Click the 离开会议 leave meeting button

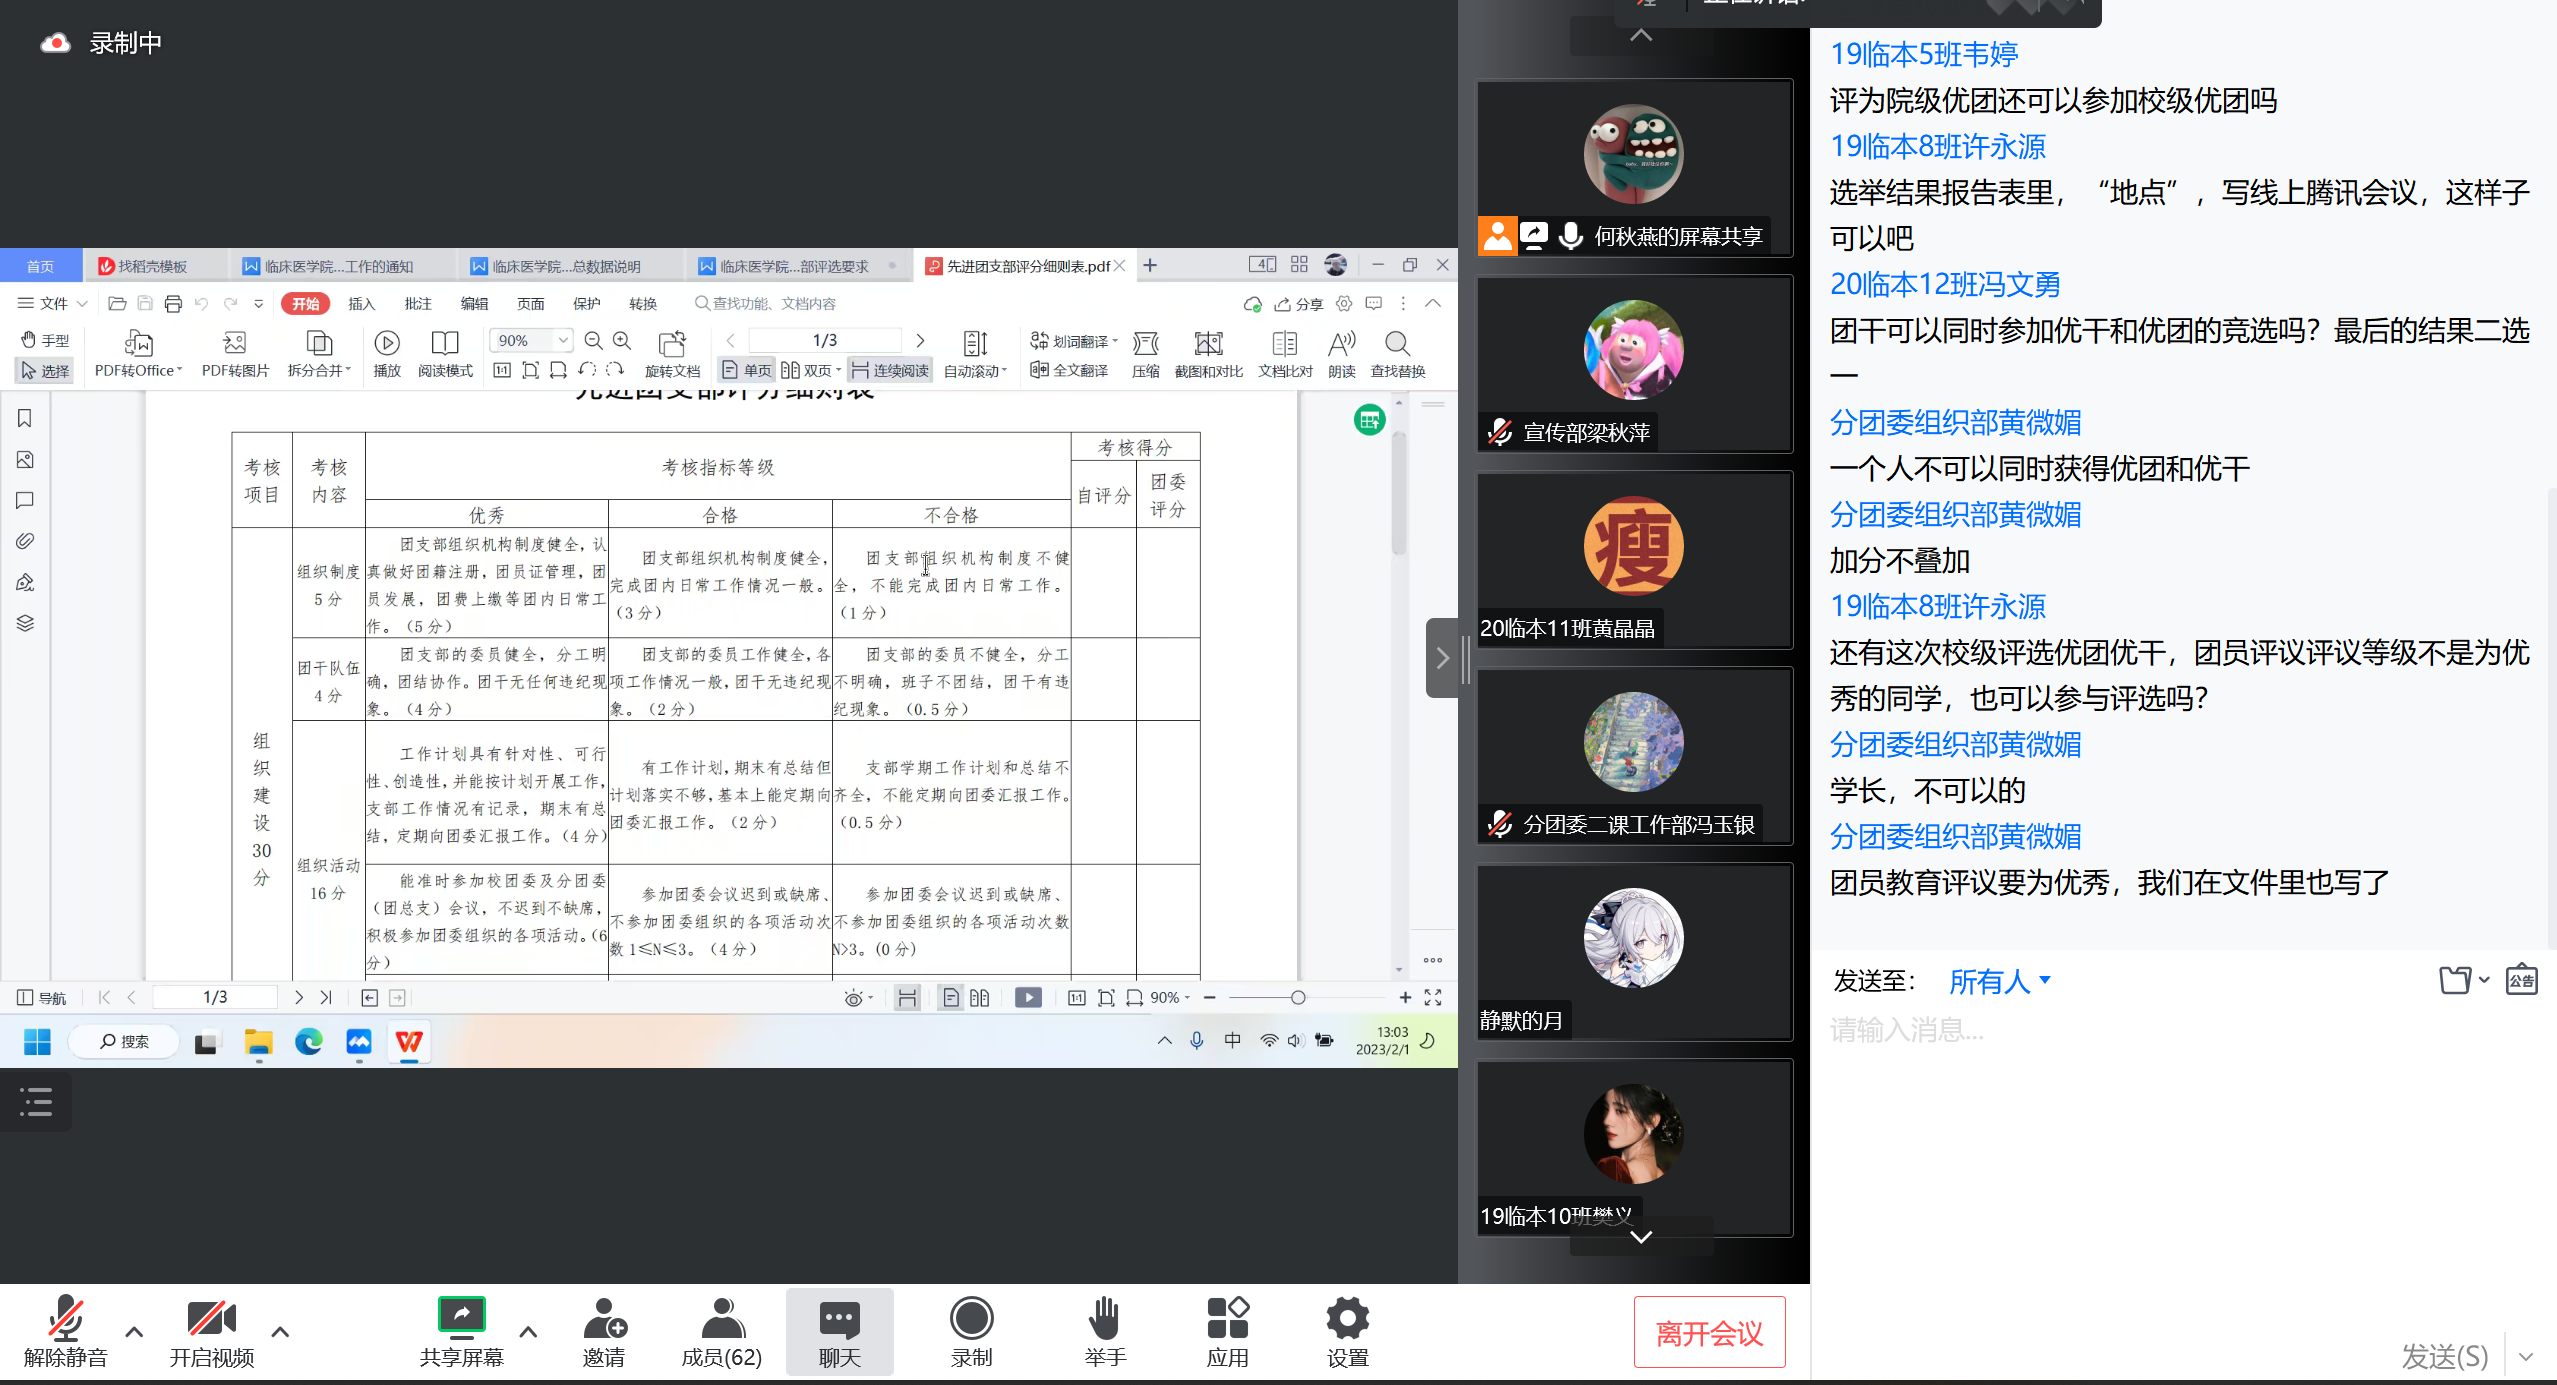point(1709,1332)
